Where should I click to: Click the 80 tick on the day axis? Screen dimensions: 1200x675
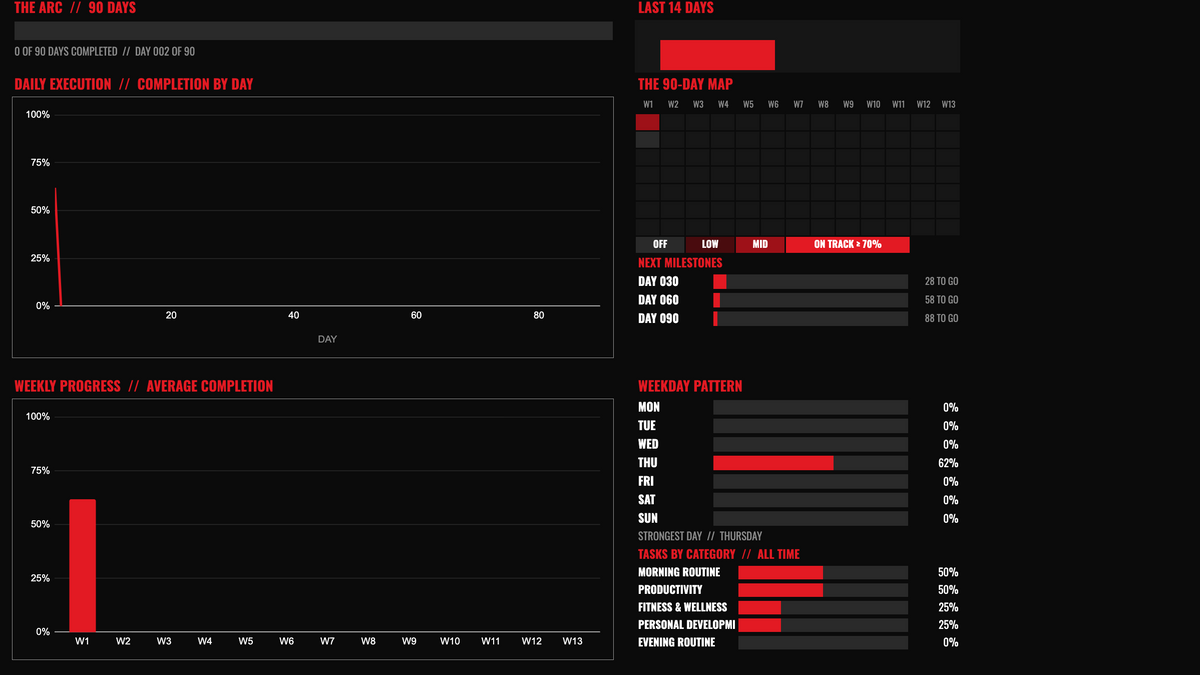pos(539,316)
